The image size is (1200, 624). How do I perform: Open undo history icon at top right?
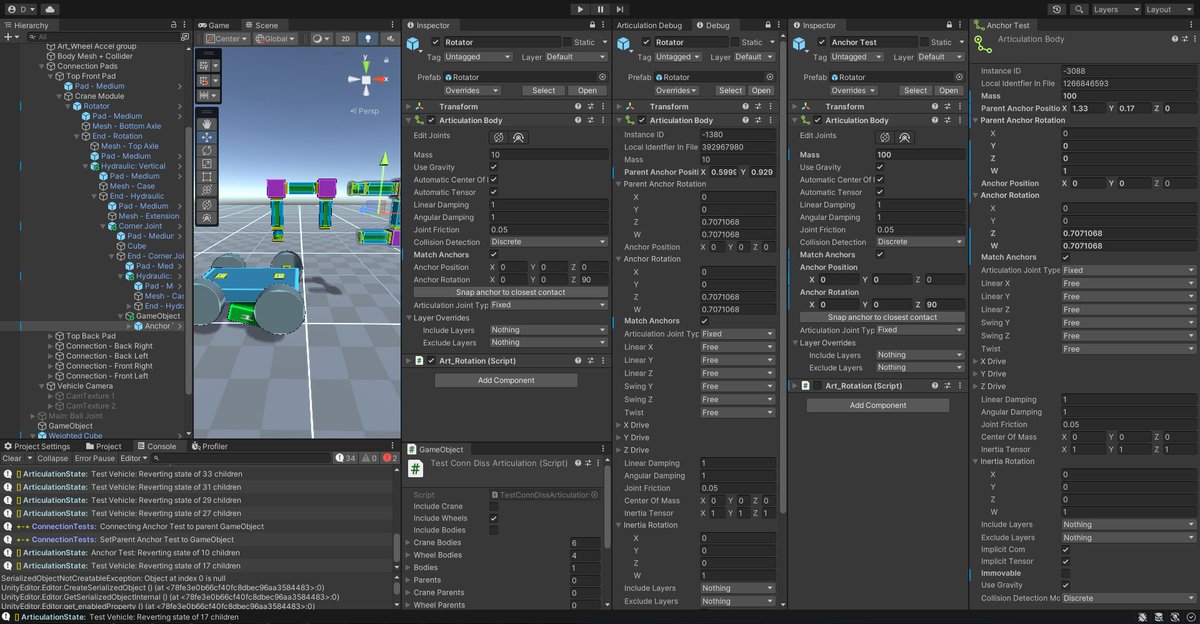point(1057,9)
